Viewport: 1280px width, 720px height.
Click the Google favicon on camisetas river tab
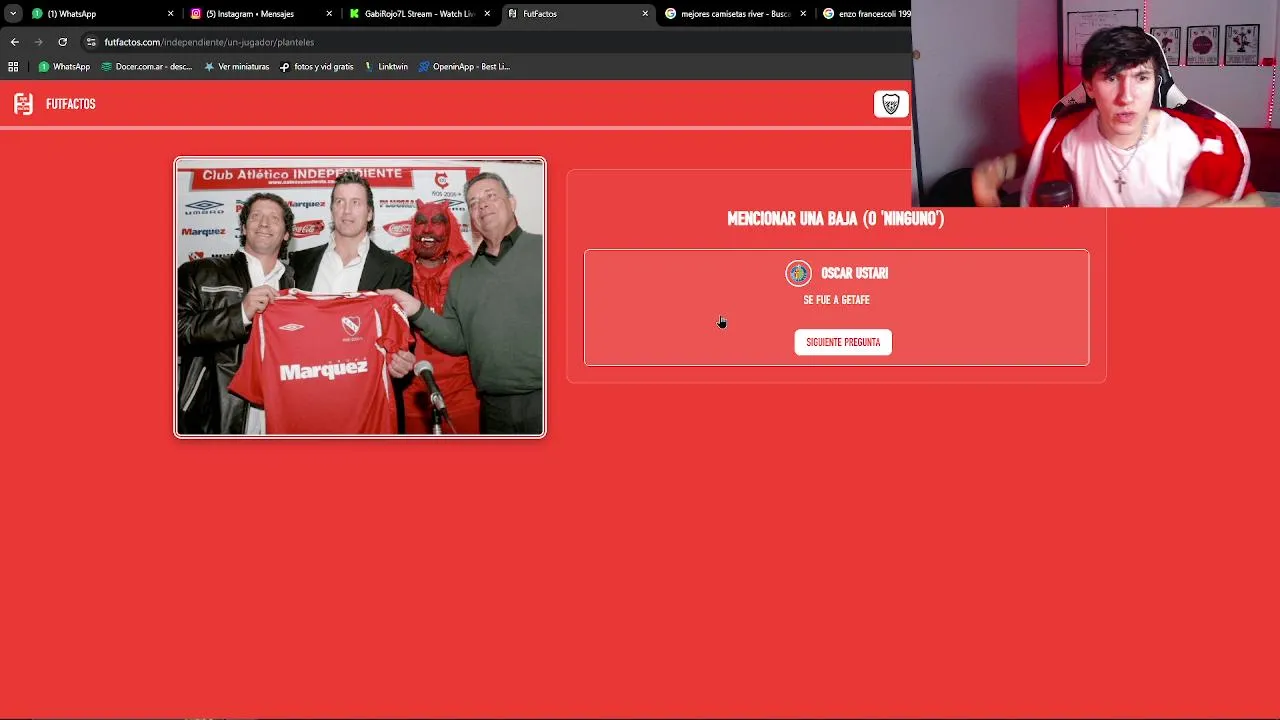670,14
